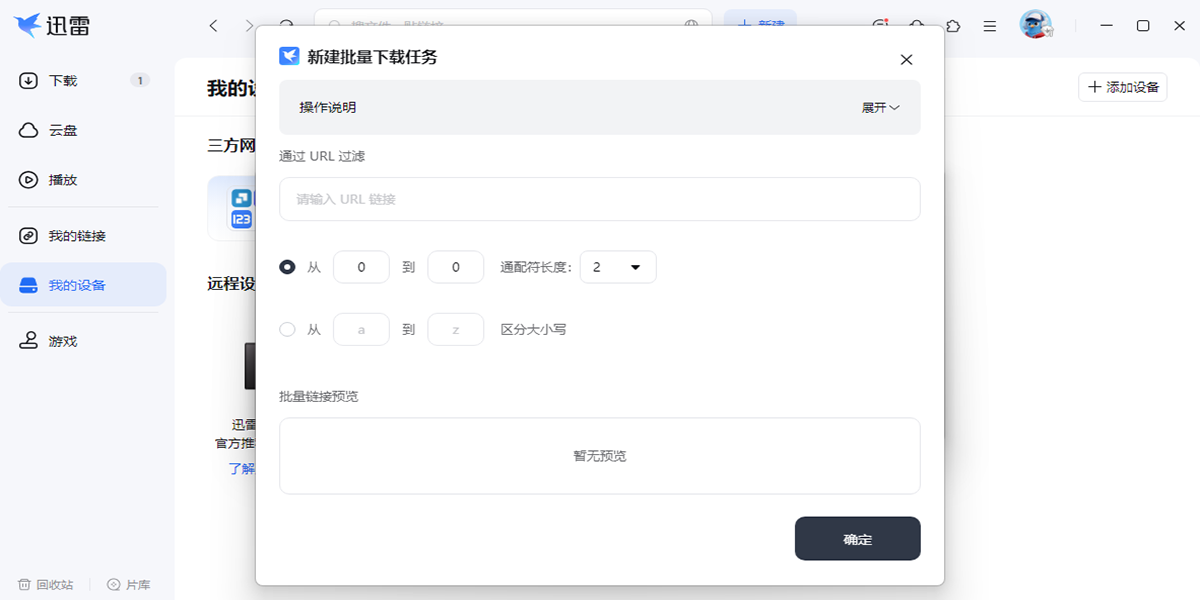Click the download count badge showing 1
The height and width of the screenshot is (600, 1200).
pyautogui.click(x=140, y=80)
